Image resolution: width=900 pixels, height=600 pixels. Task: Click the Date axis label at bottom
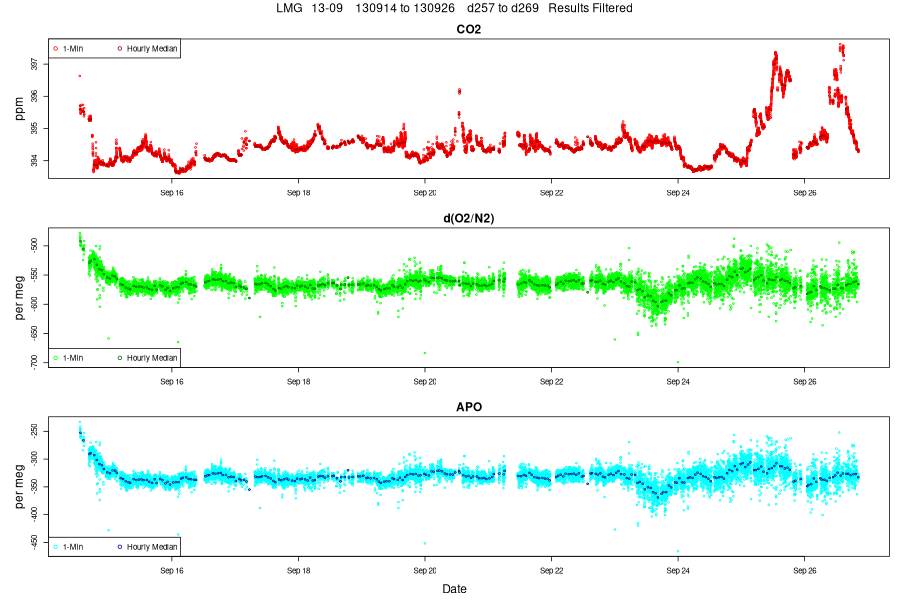[x=454, y=589]
